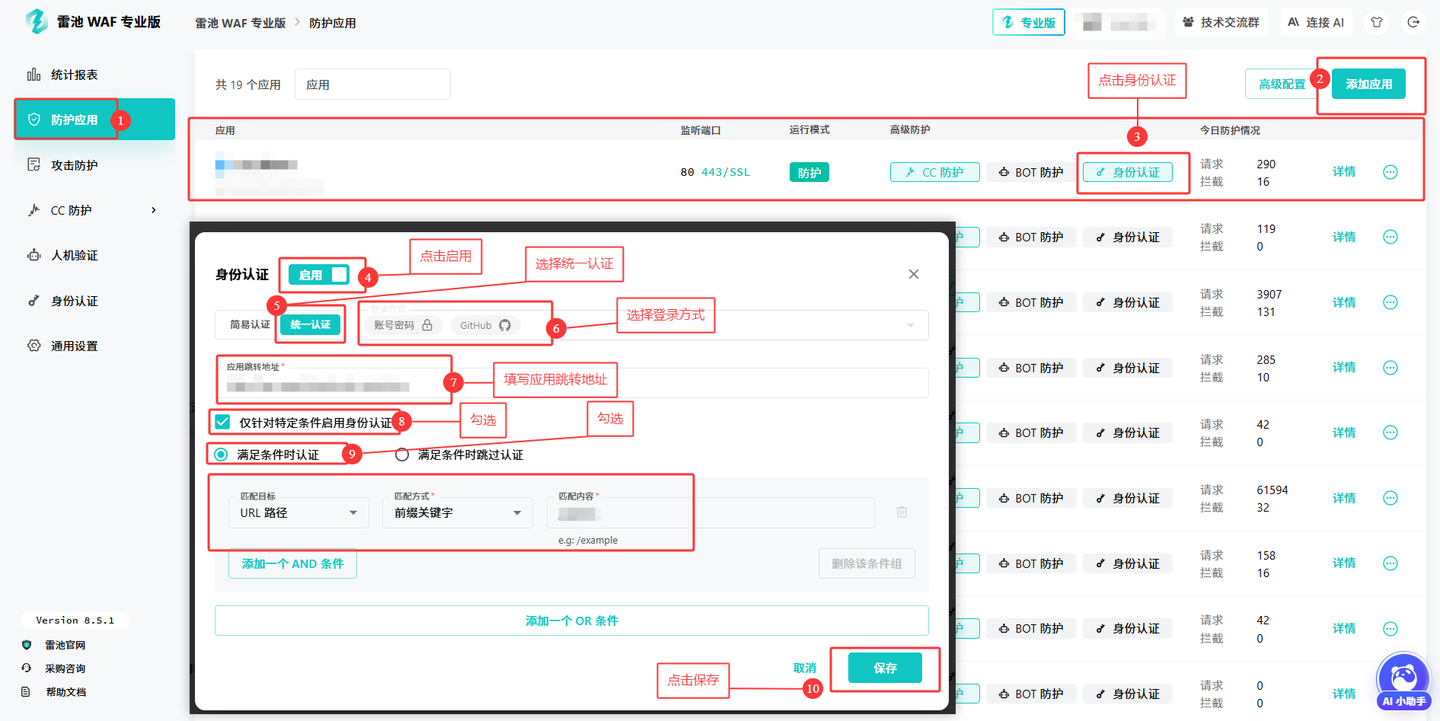1440x721 pixels.
Task: Go to 身份认证 in the sidebar
Action: click(94, 301)
